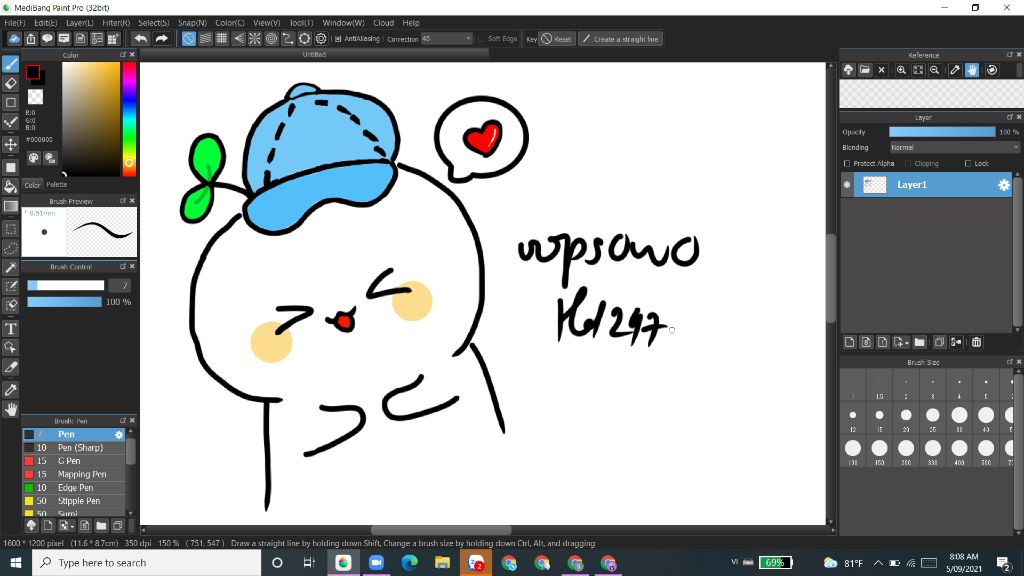1024x576 pixels.
Task: Click Create a straight line button
Action: [620, 39]
